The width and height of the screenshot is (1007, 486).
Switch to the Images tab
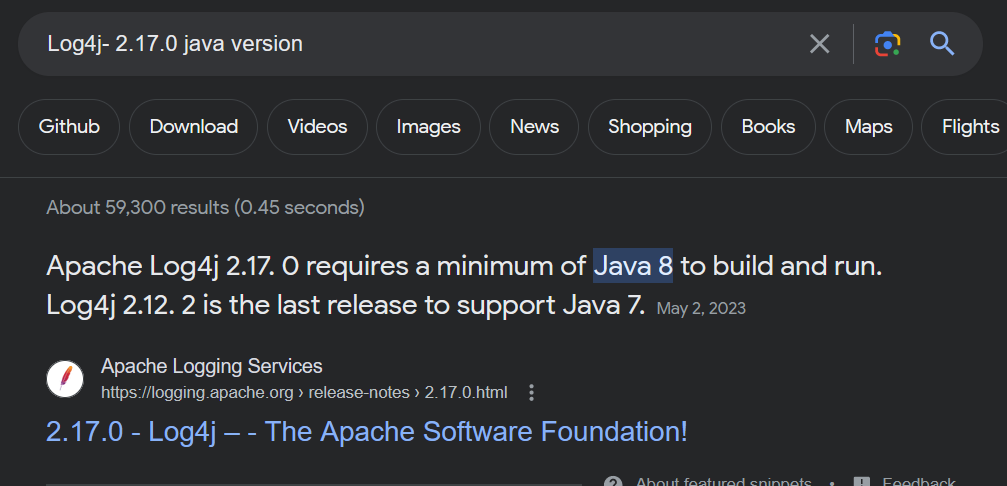[428, 127]
